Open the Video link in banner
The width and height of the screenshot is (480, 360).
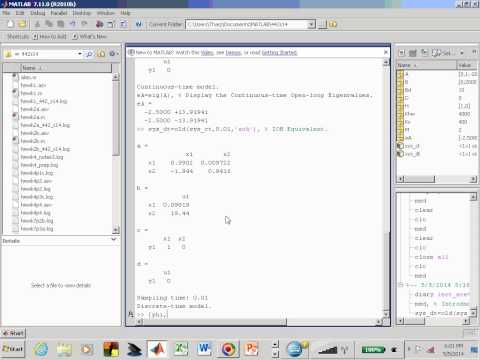click(x=207, y=53)
